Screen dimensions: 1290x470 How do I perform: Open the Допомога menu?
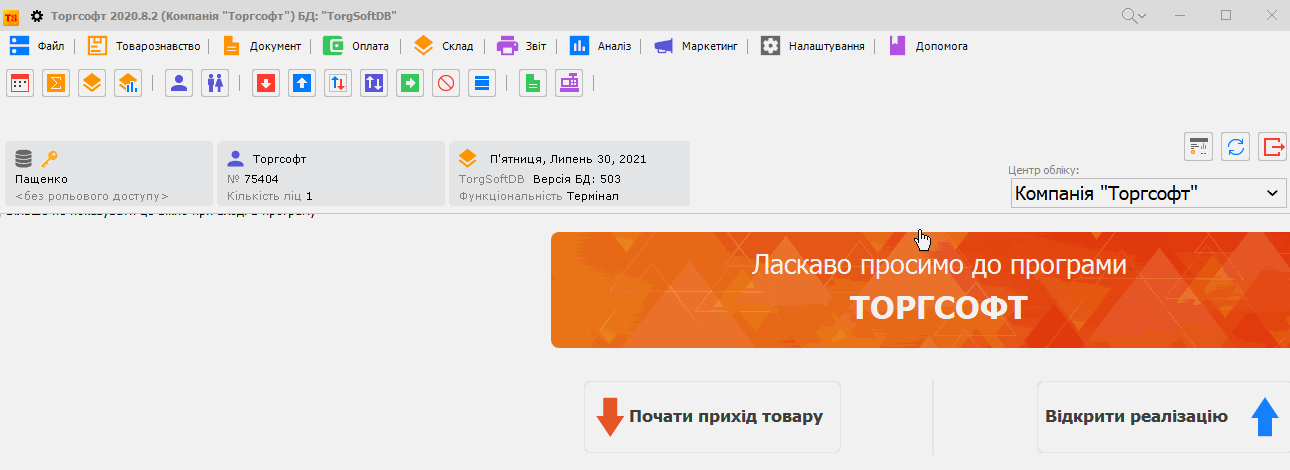coord(927,46)
